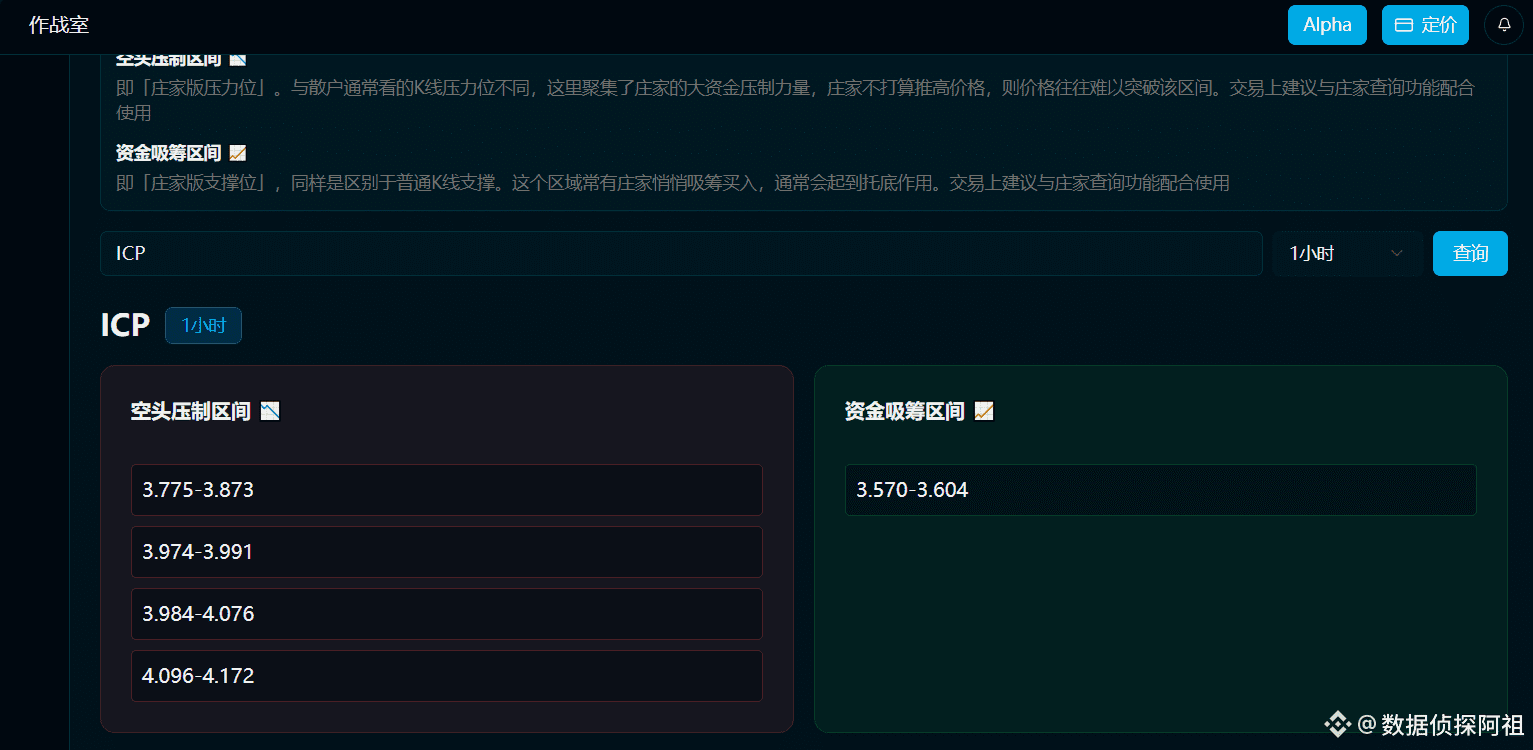Click the card icon in 定价 button
Image resolution: width=1533 pixels, height=750 pixels.
click(x=1403, y=25)
